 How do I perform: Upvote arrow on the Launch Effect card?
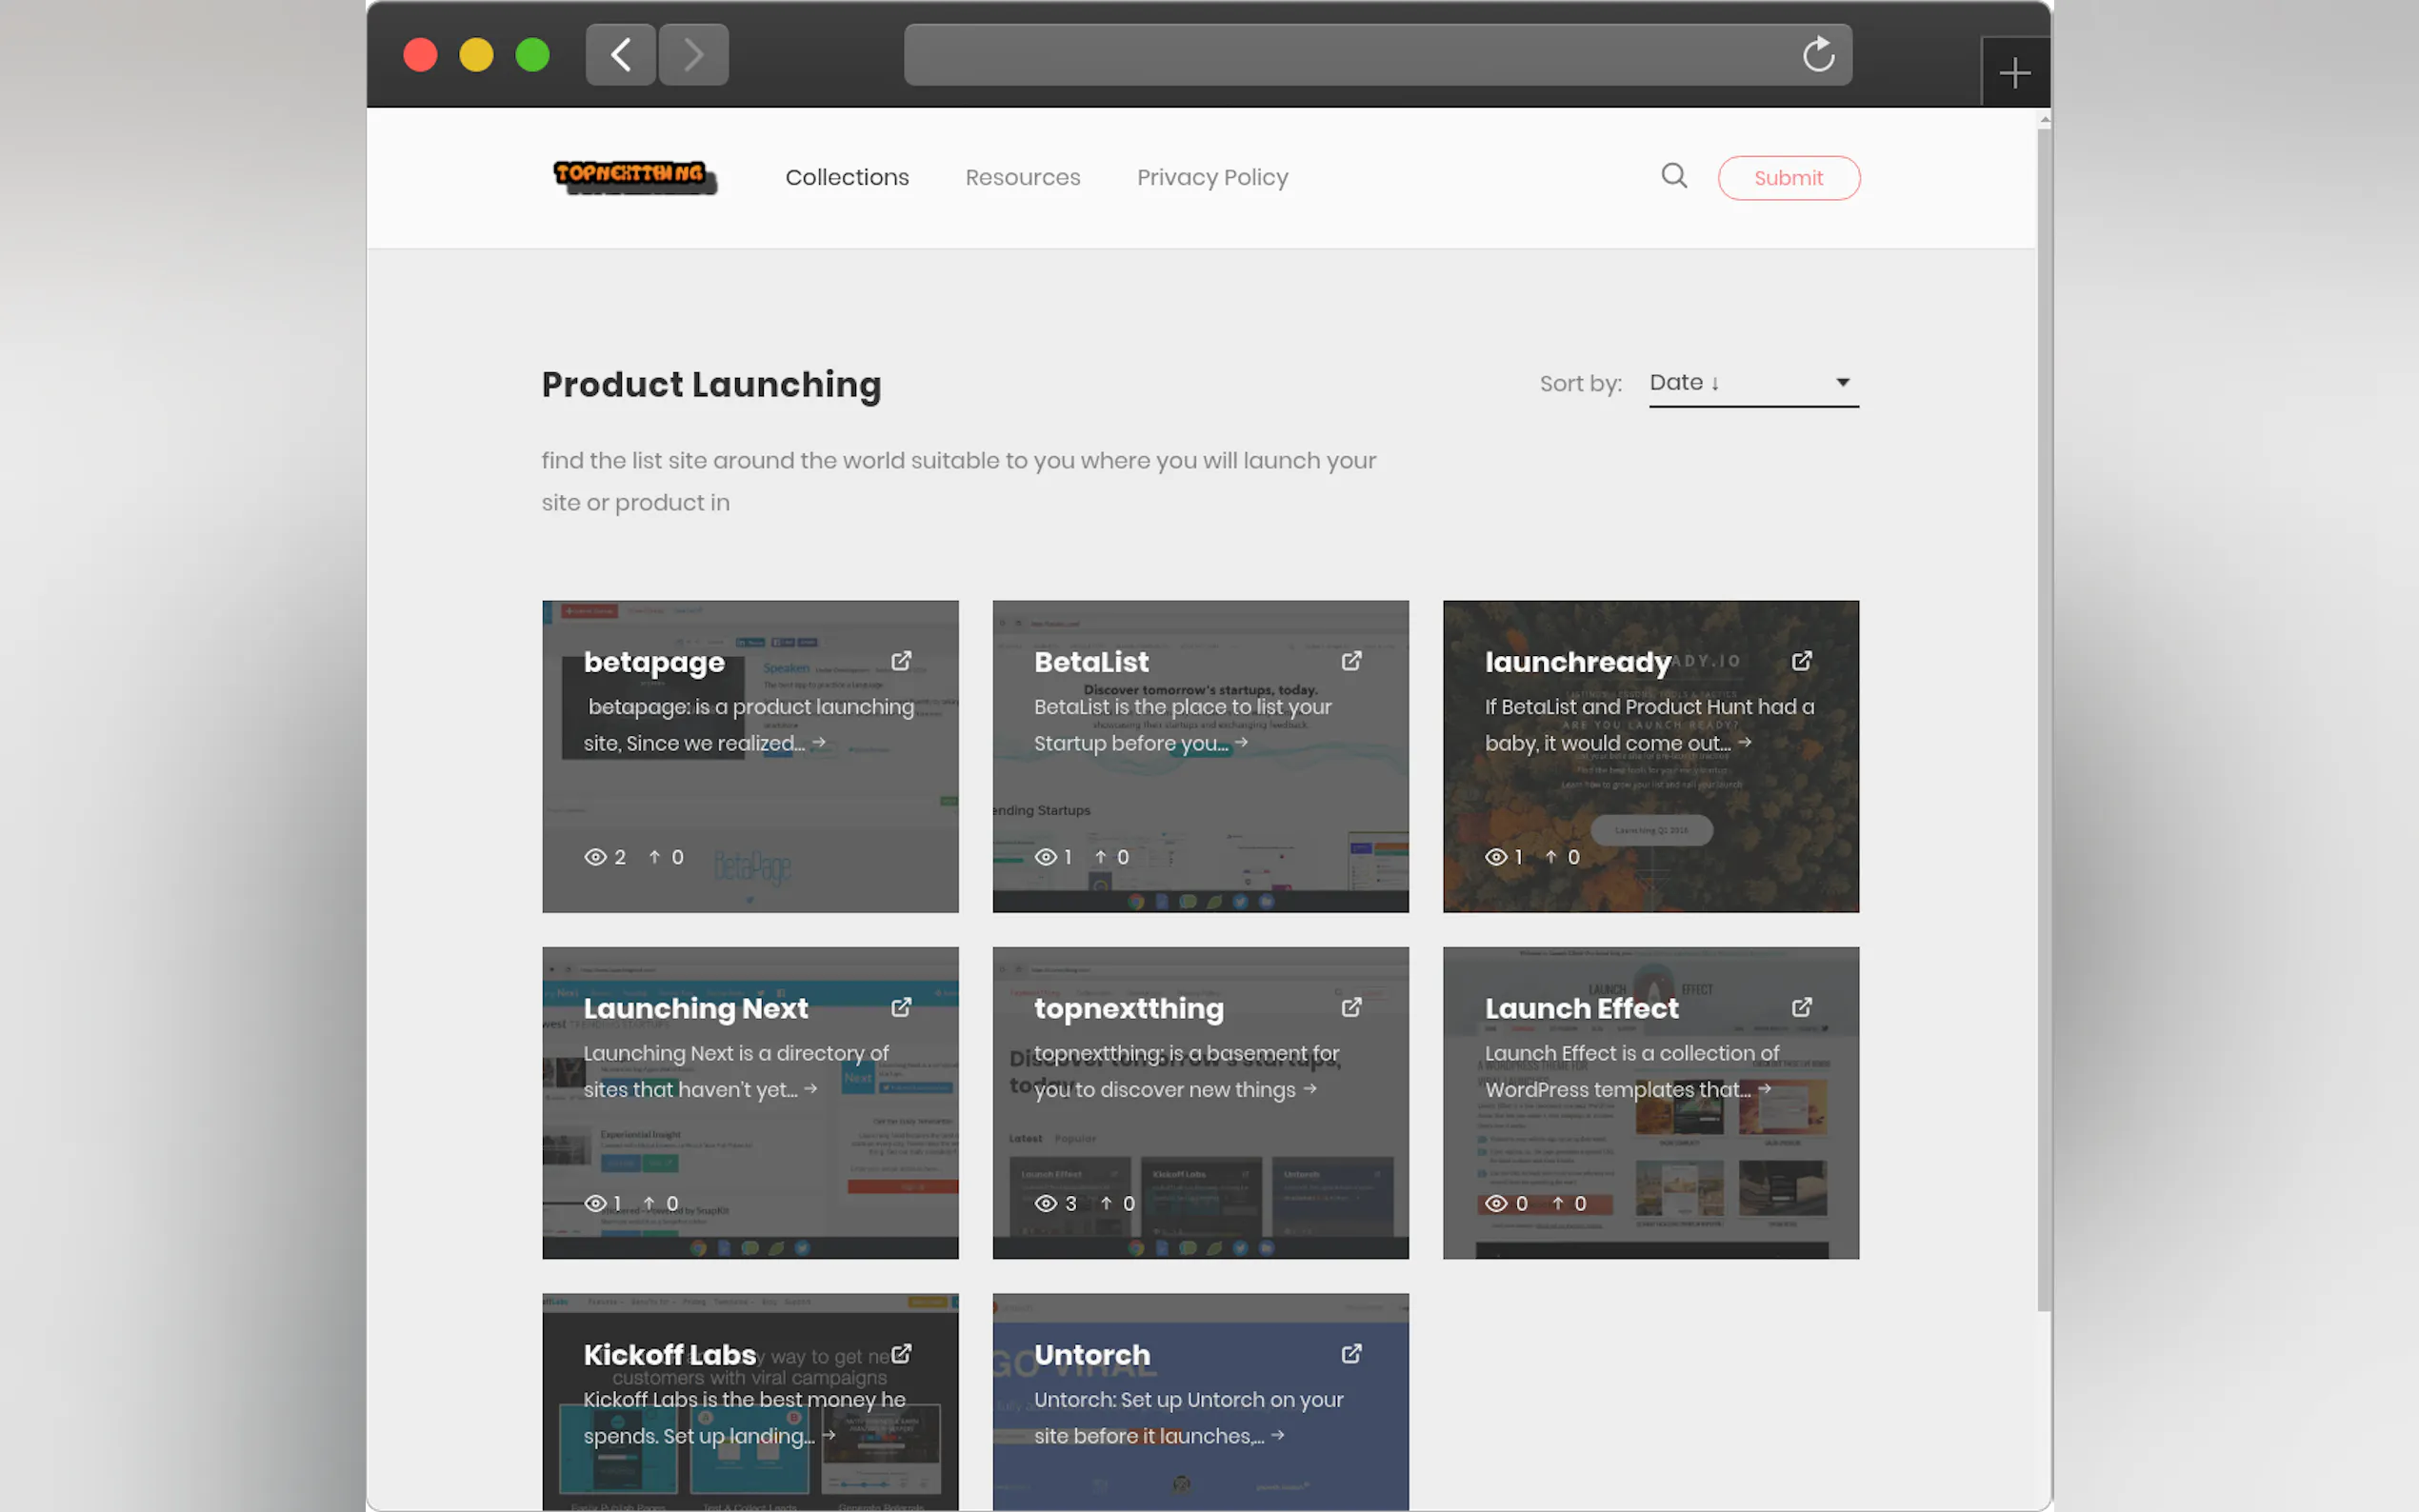coord(1557,1203)
